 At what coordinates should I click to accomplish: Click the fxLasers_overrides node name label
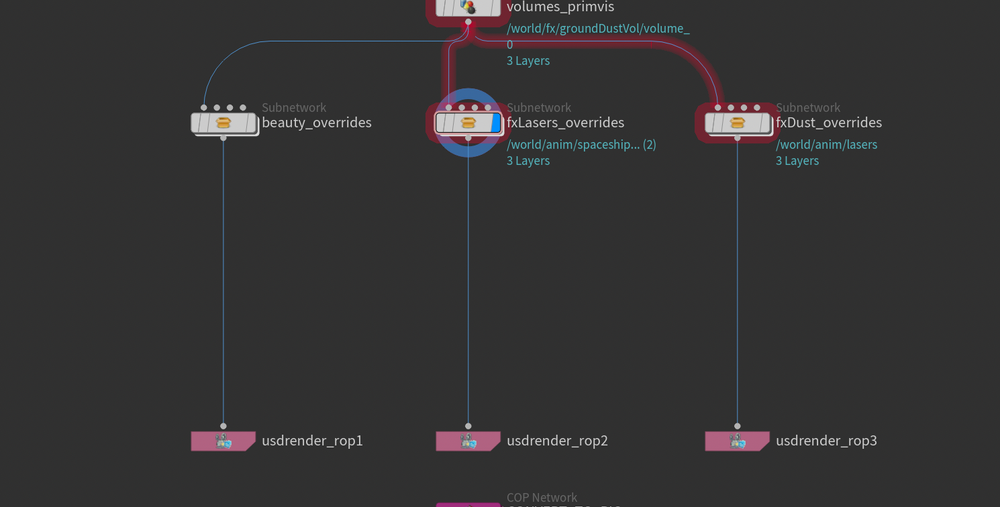point(565,123)
